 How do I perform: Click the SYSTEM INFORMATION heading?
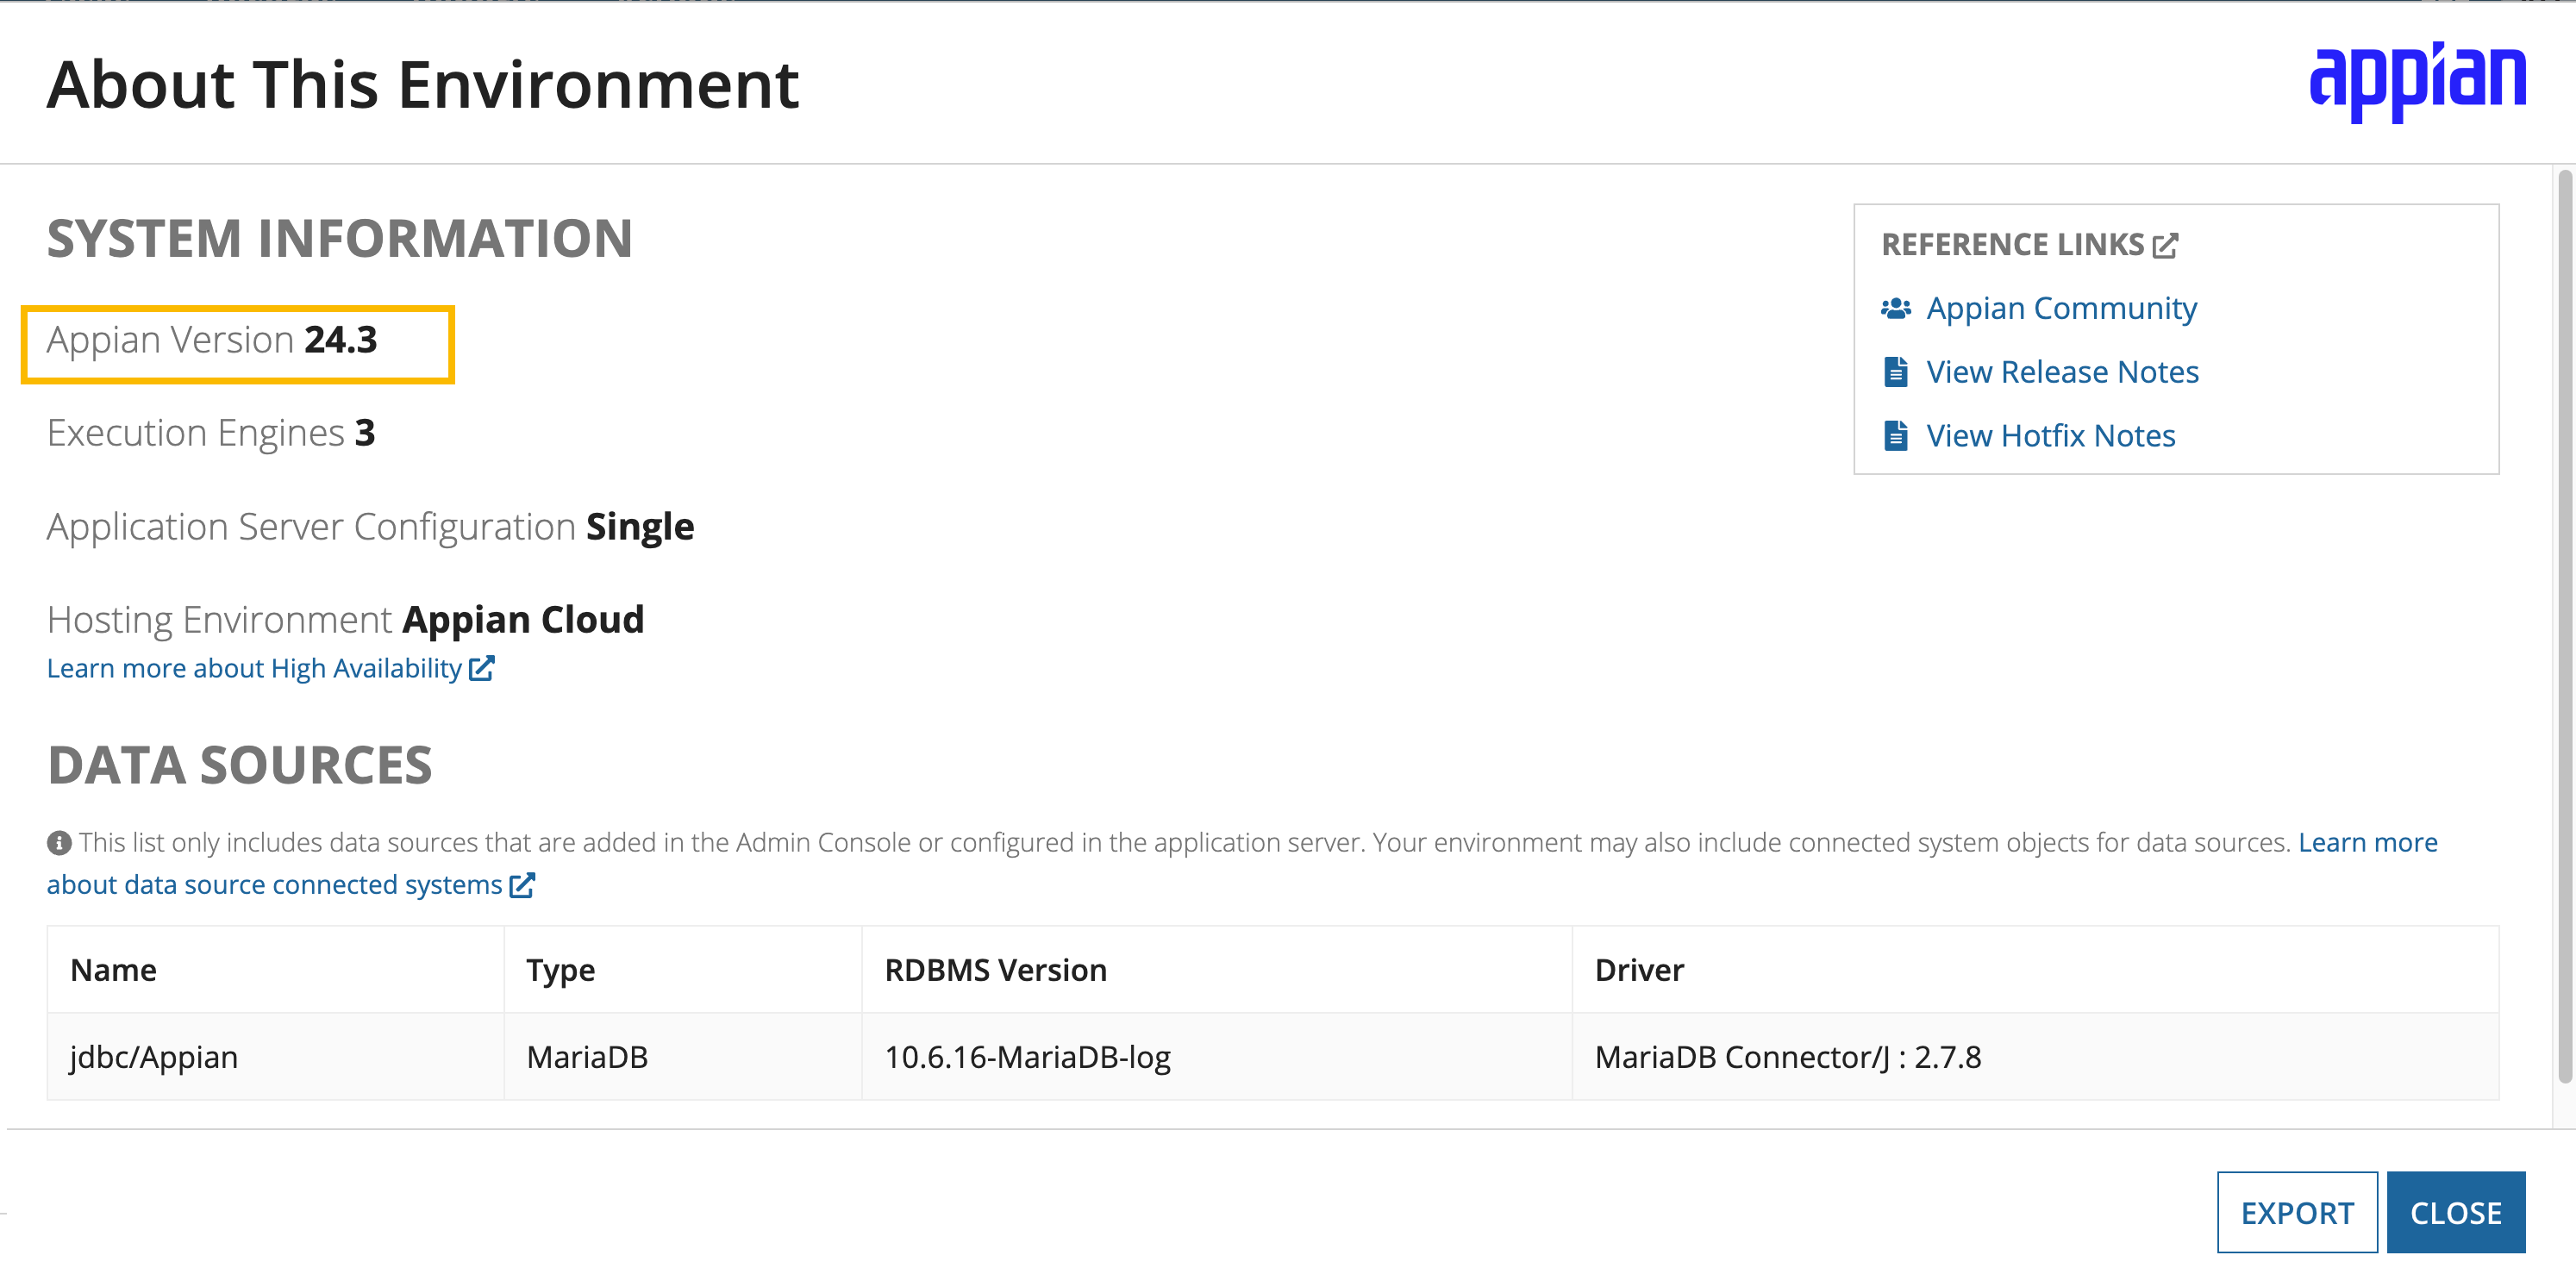pos(340,238)
